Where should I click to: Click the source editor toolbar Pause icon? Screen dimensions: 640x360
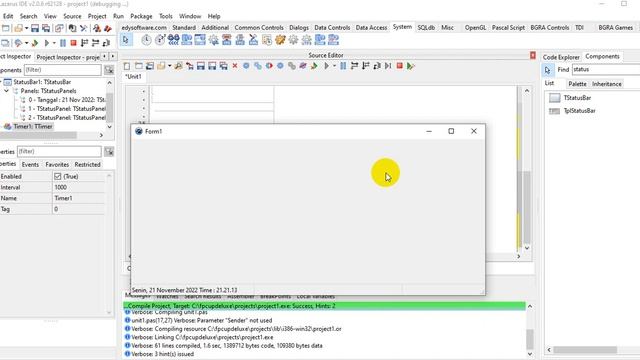343,66
